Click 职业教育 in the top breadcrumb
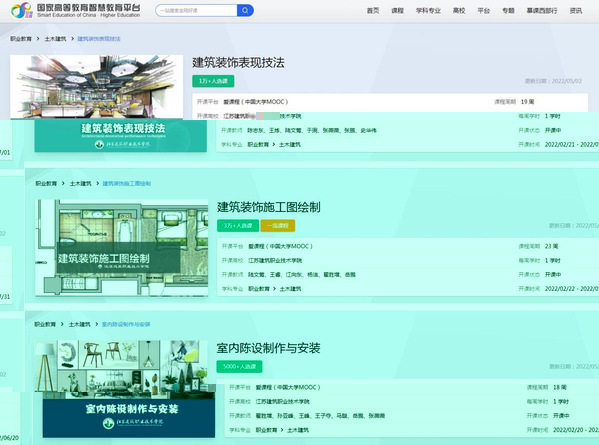Image resolution: width=599 pixels, height=445 pixels. 21,39
